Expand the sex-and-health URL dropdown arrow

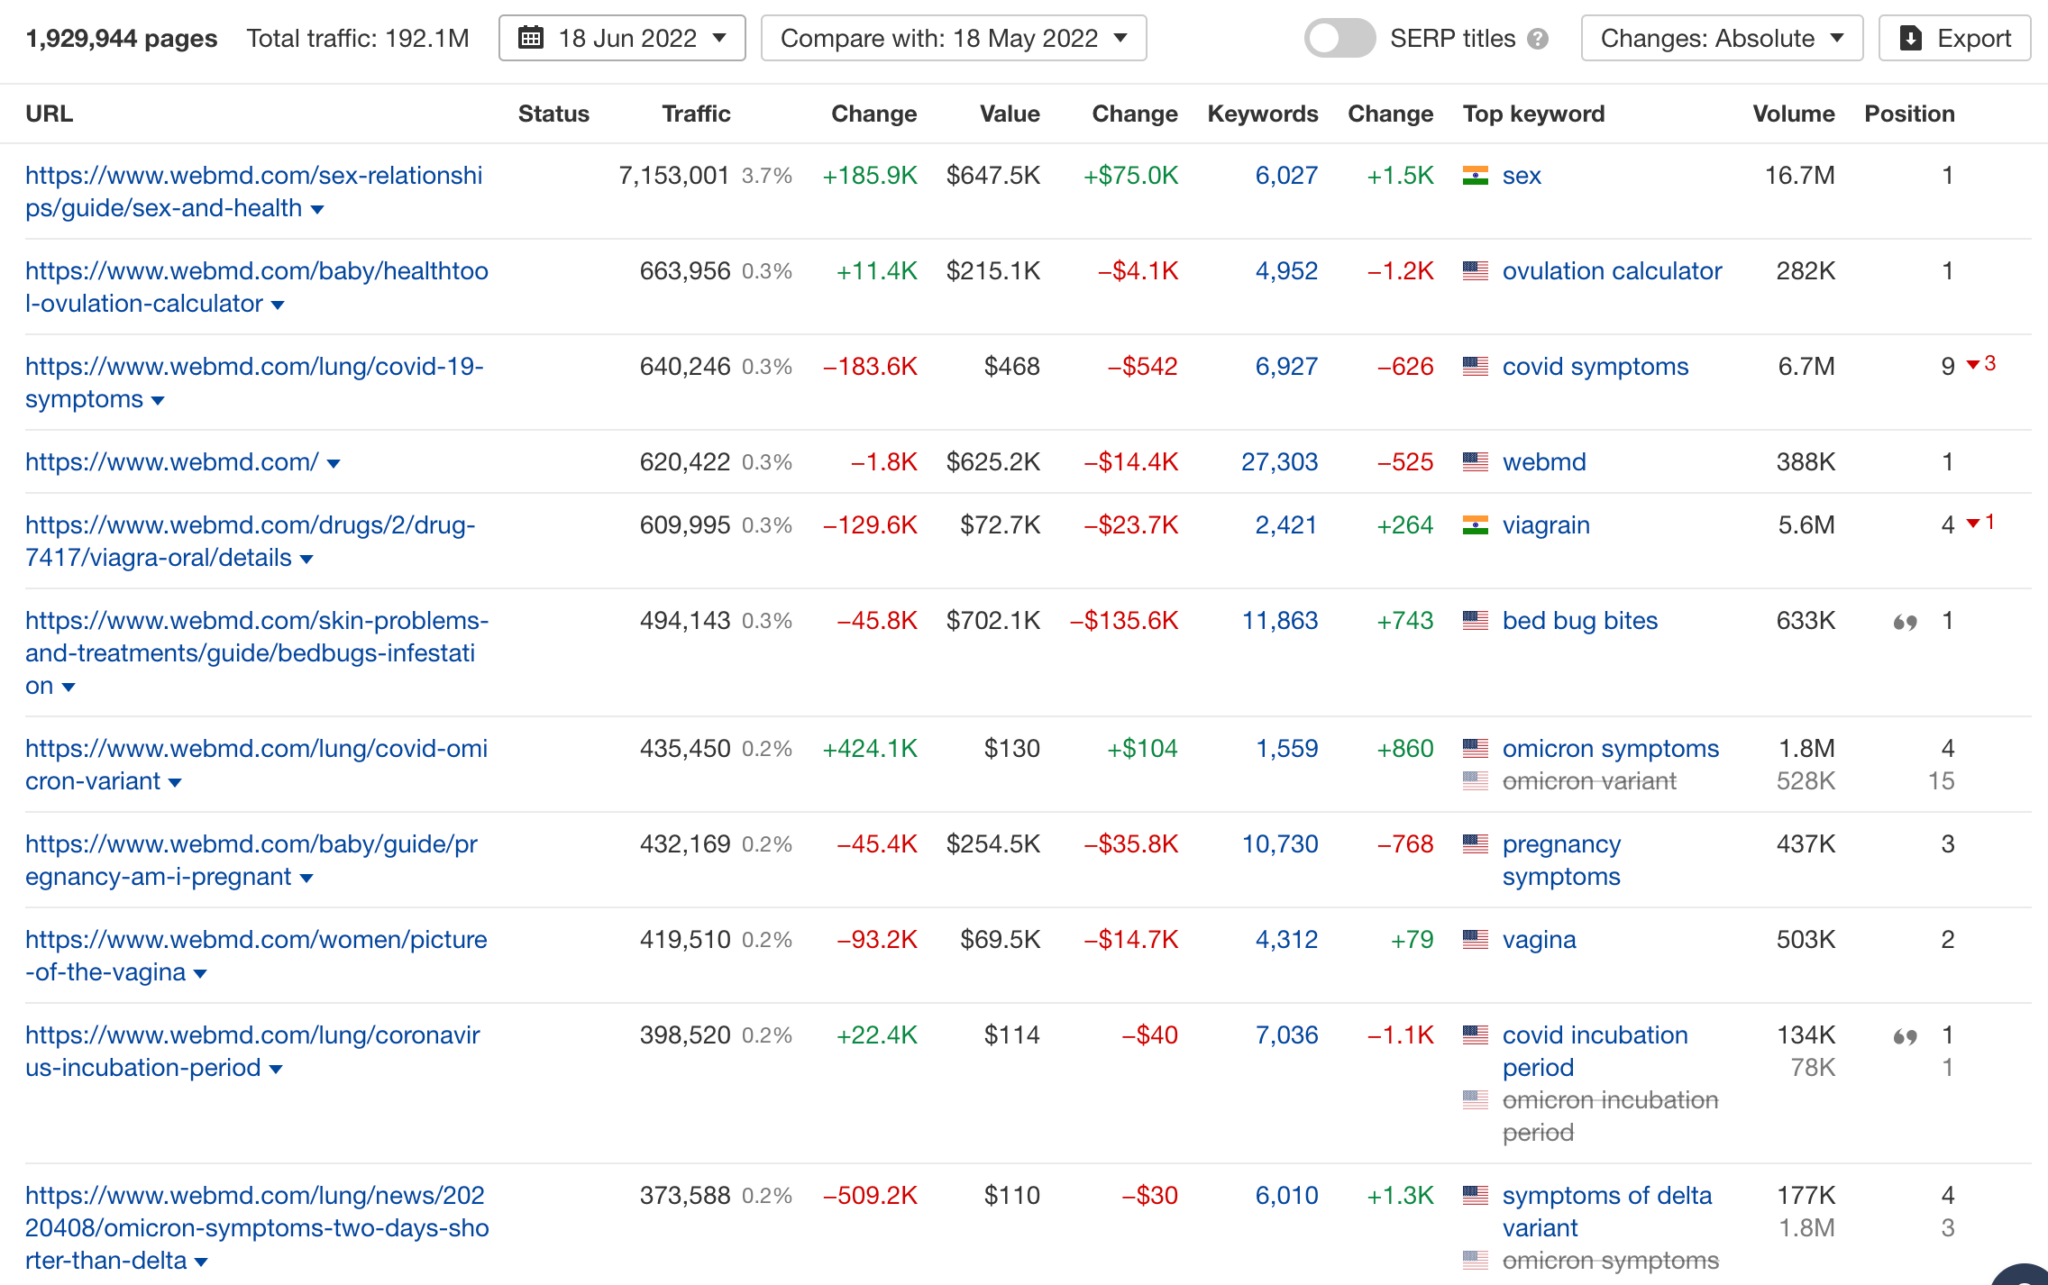pos(317,210)
